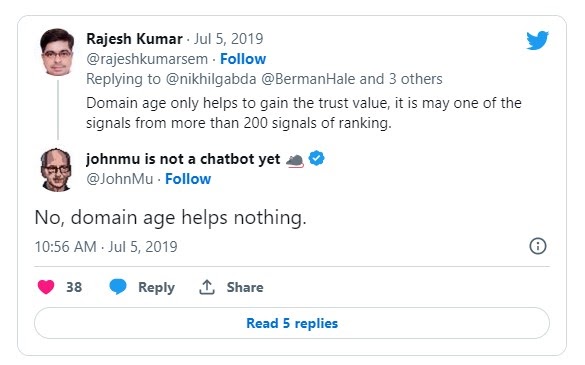This screenshot has width=585, height=365.
Task: Follow @JohnMu
Action: [188, 179]
